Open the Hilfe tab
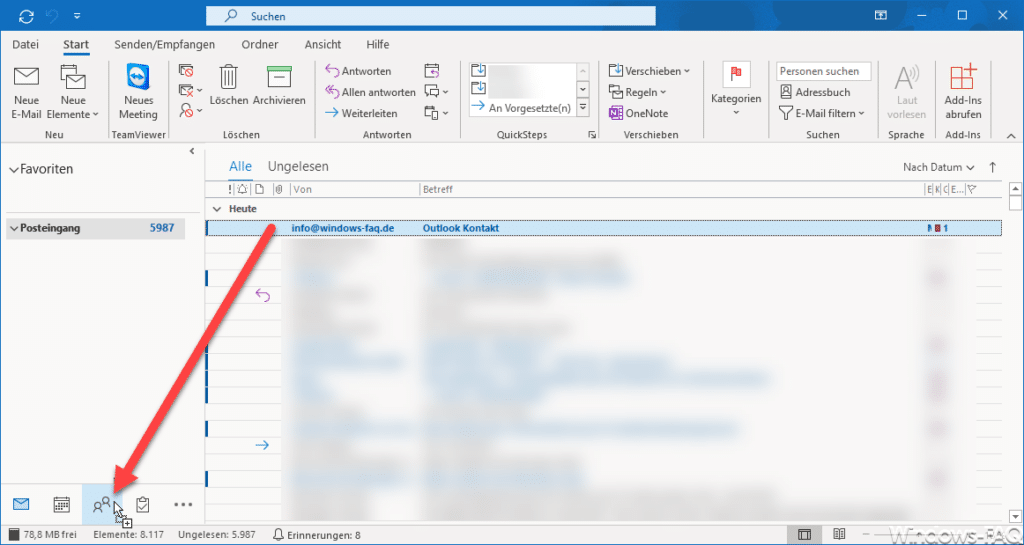The height and width of the screenshot is (545, 1024). click(x=377, y=44)
